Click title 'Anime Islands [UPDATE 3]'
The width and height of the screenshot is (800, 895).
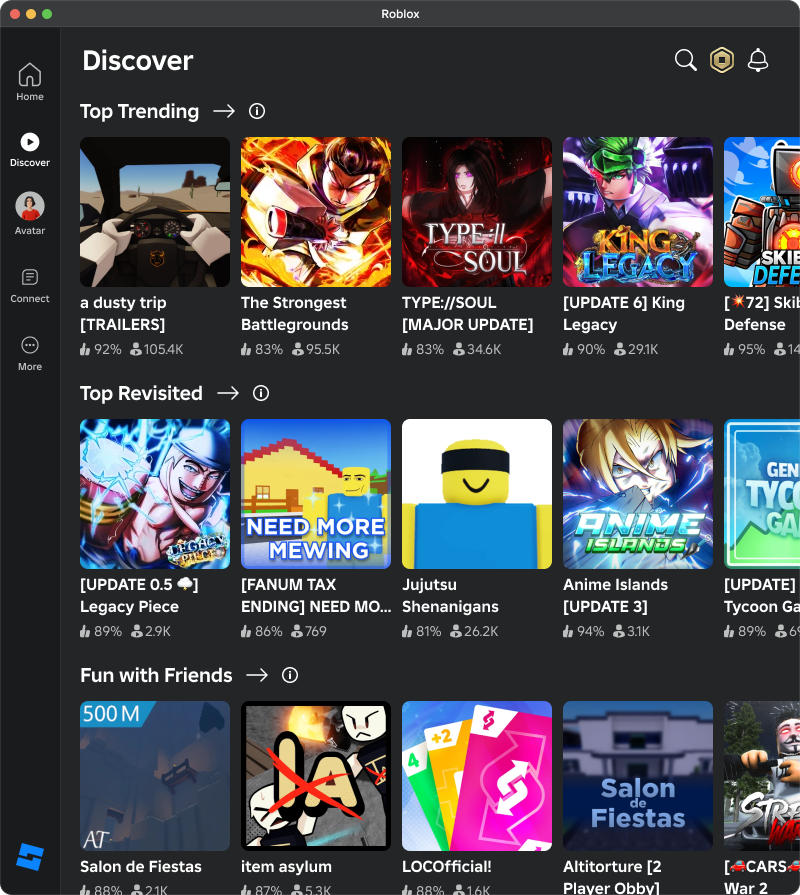(x=615, y=595)
